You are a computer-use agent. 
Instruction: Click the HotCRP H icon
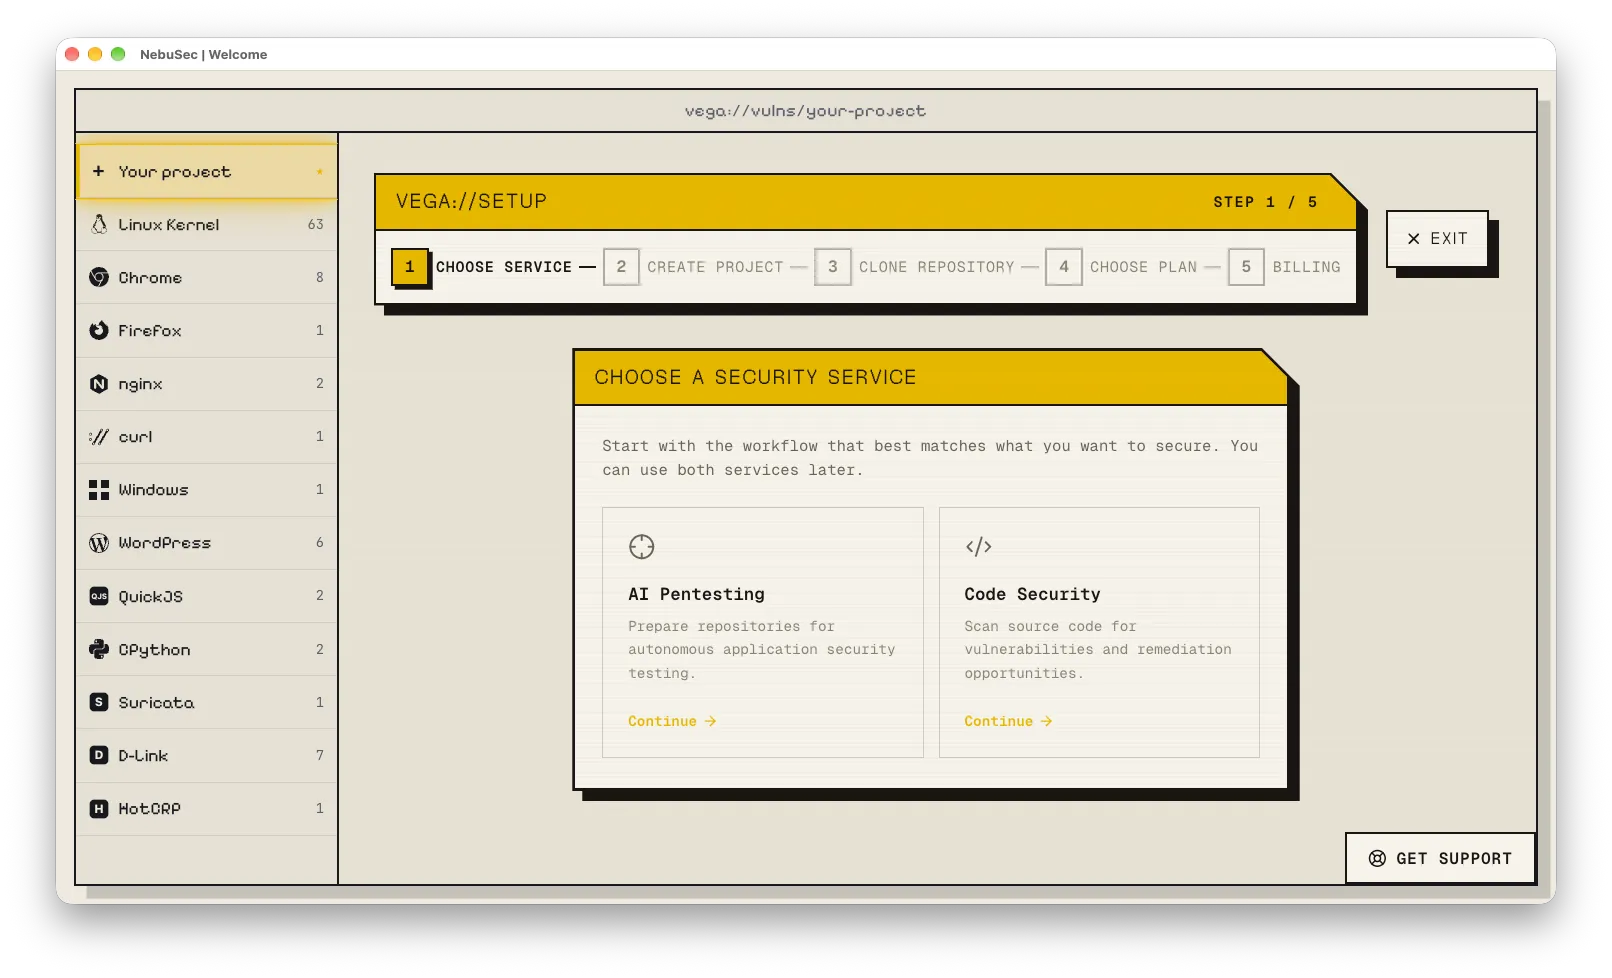coord(99,808)
